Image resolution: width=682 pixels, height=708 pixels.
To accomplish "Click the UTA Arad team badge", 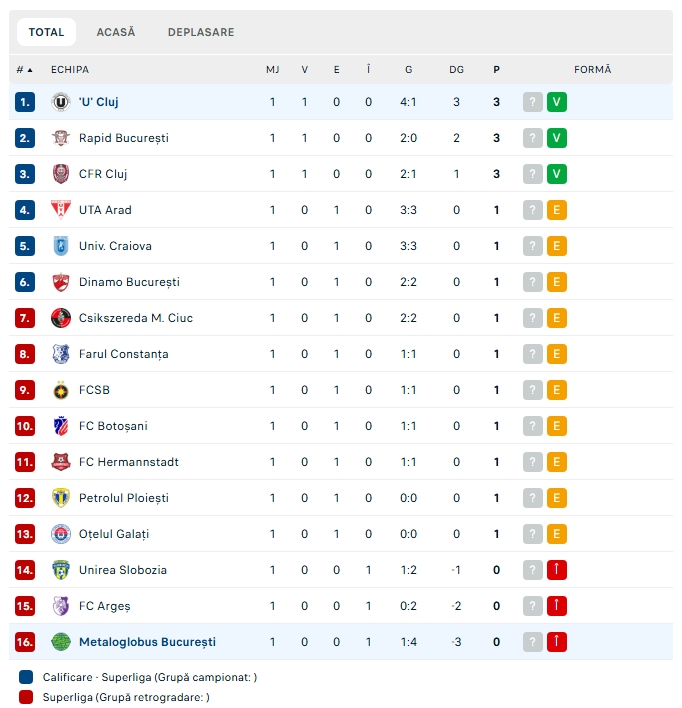I will tap(61, 210).
